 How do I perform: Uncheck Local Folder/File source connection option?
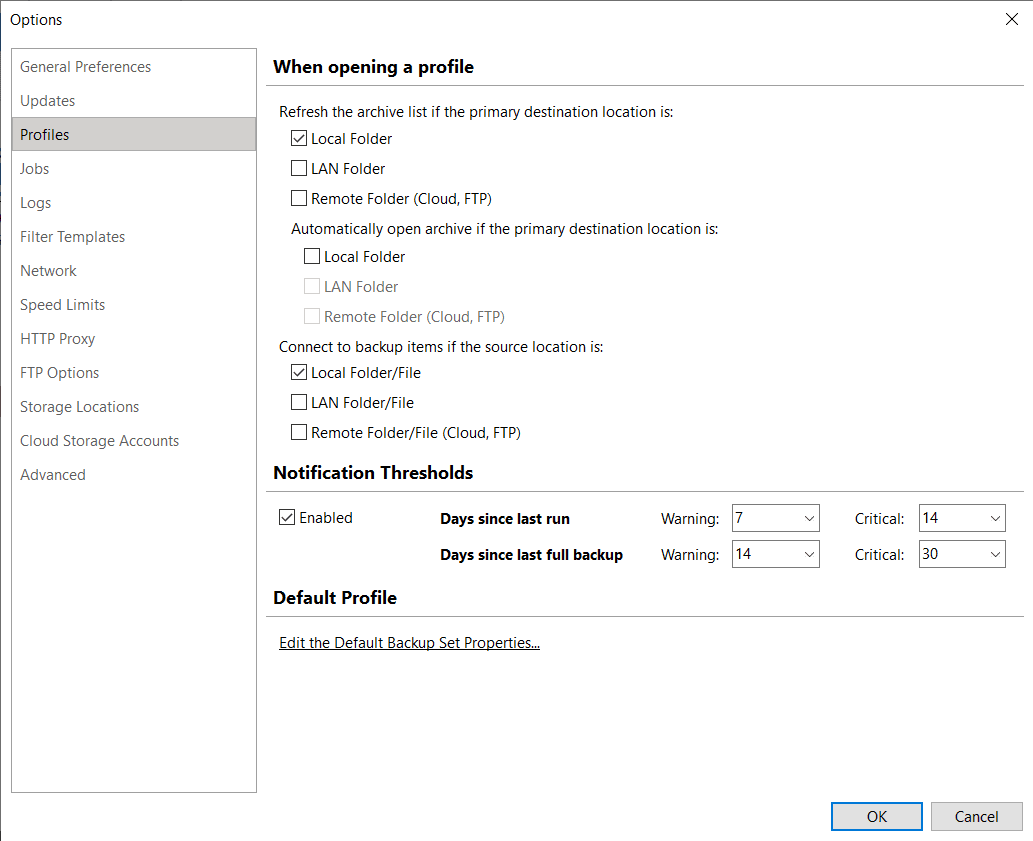(299, 373)
